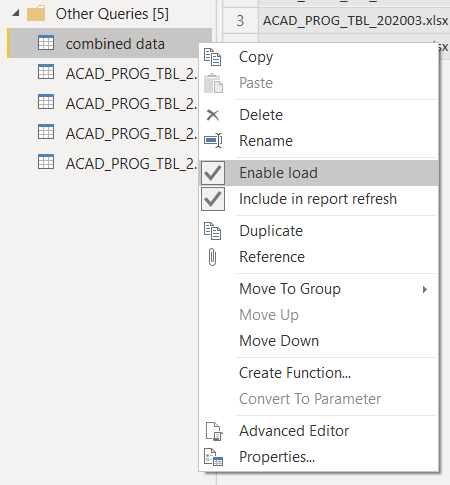Expand the Move To Group submenu arrow

pos(425,289)
